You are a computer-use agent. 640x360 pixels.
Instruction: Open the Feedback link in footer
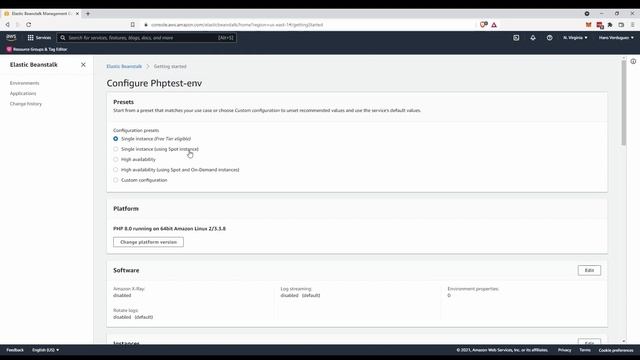[15, 350]
